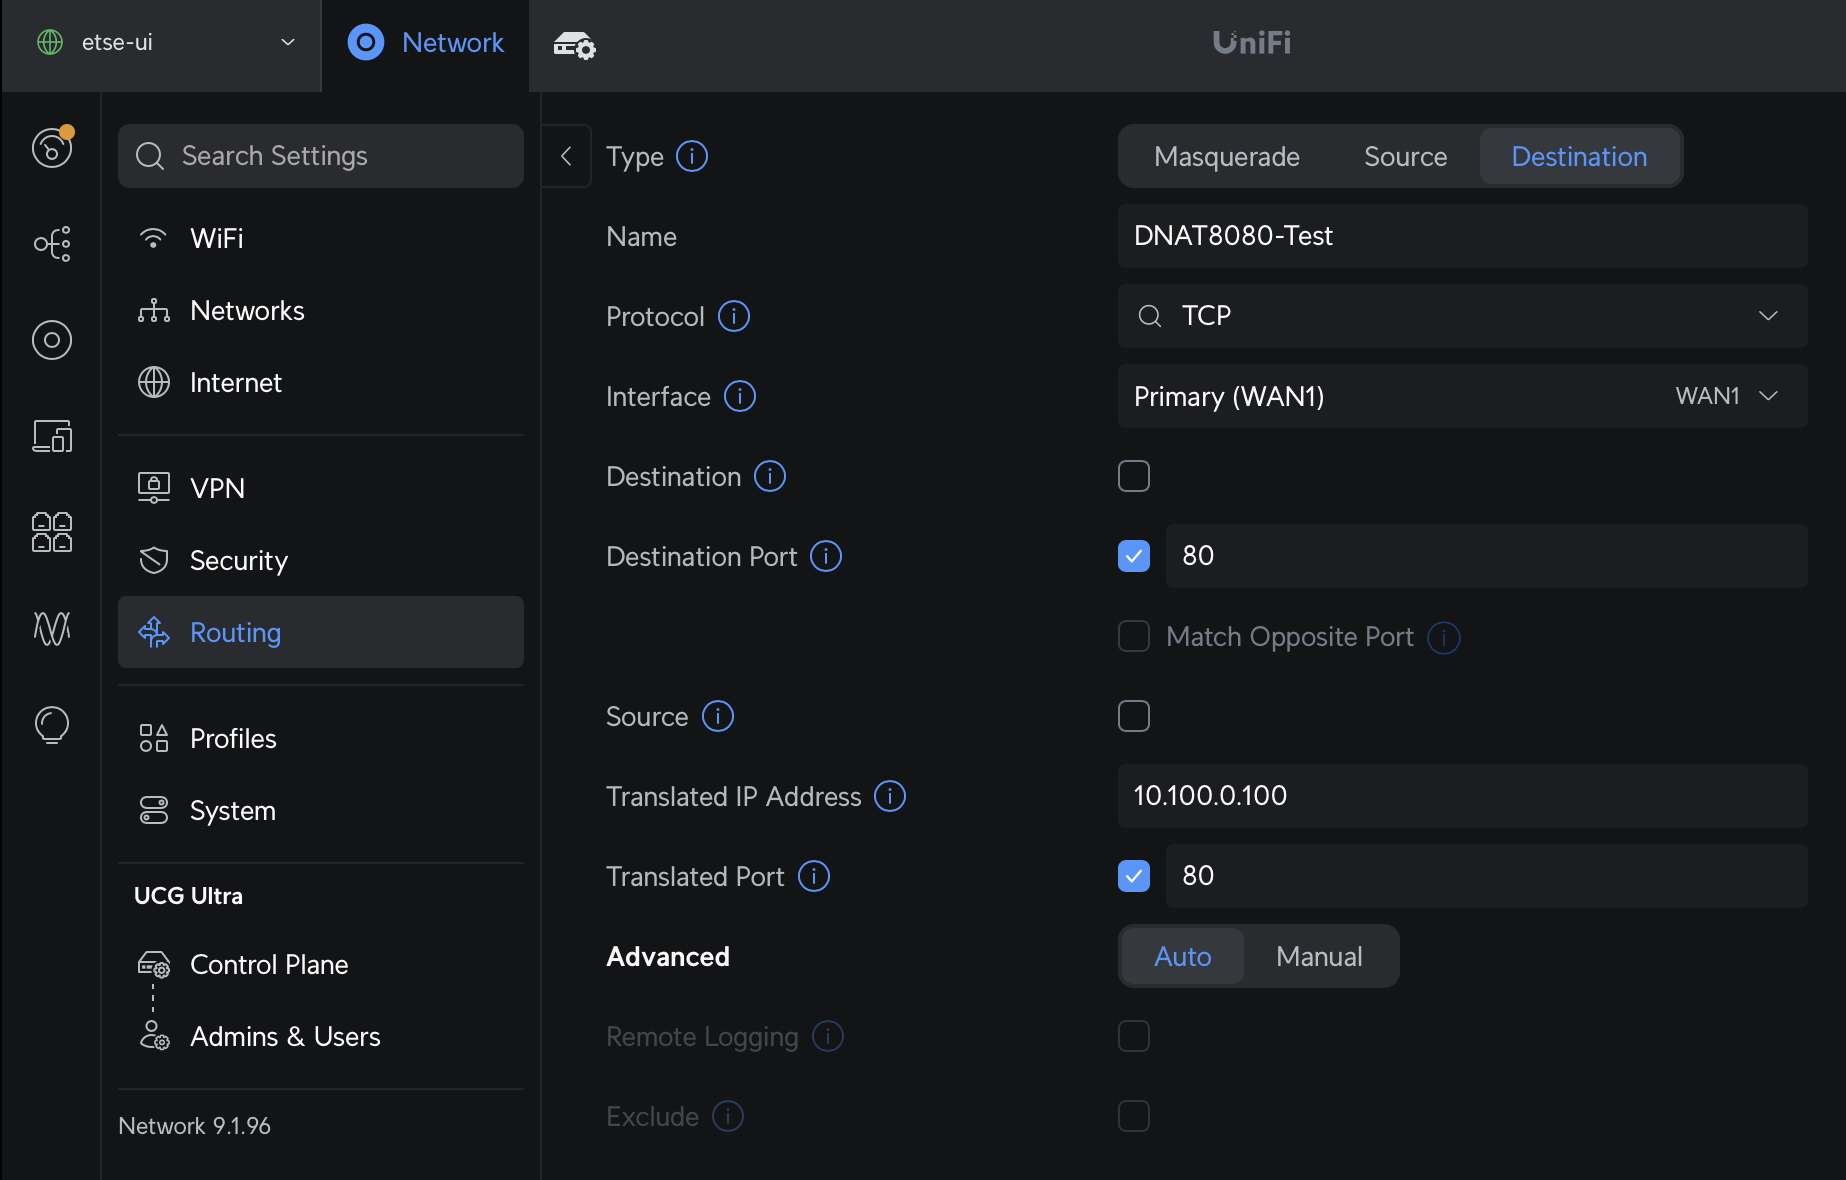This screenshot has width=1846, height=1180.
Task: Select the Source type tab
Action: point(1405,156)
